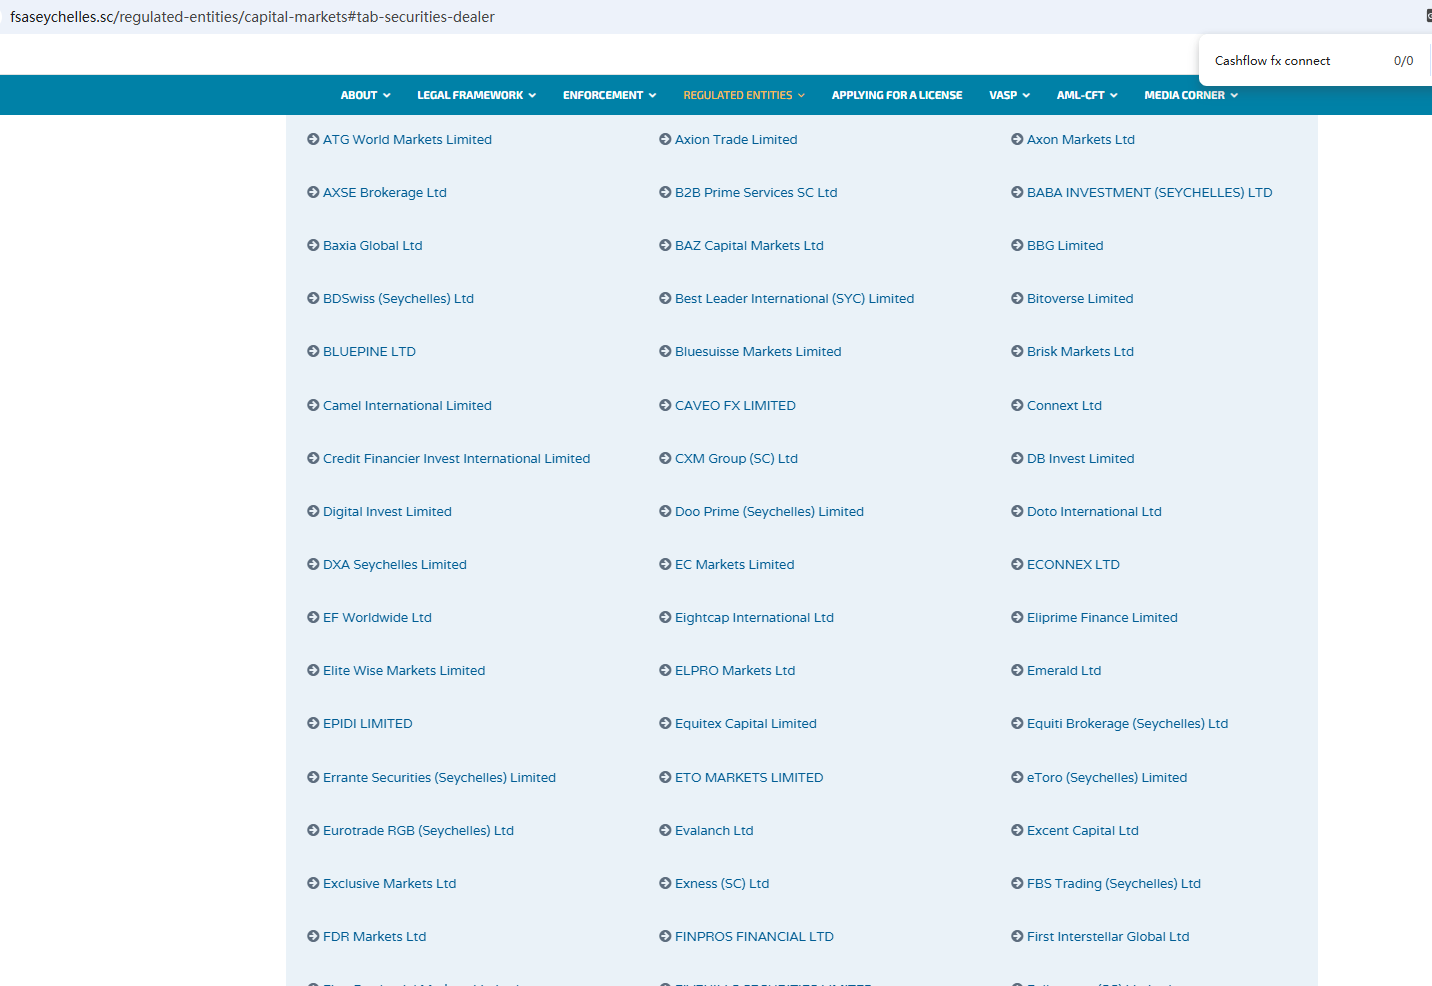Click the arrow icon beside eToro (Seychelles) Limited

[1017, 778]
